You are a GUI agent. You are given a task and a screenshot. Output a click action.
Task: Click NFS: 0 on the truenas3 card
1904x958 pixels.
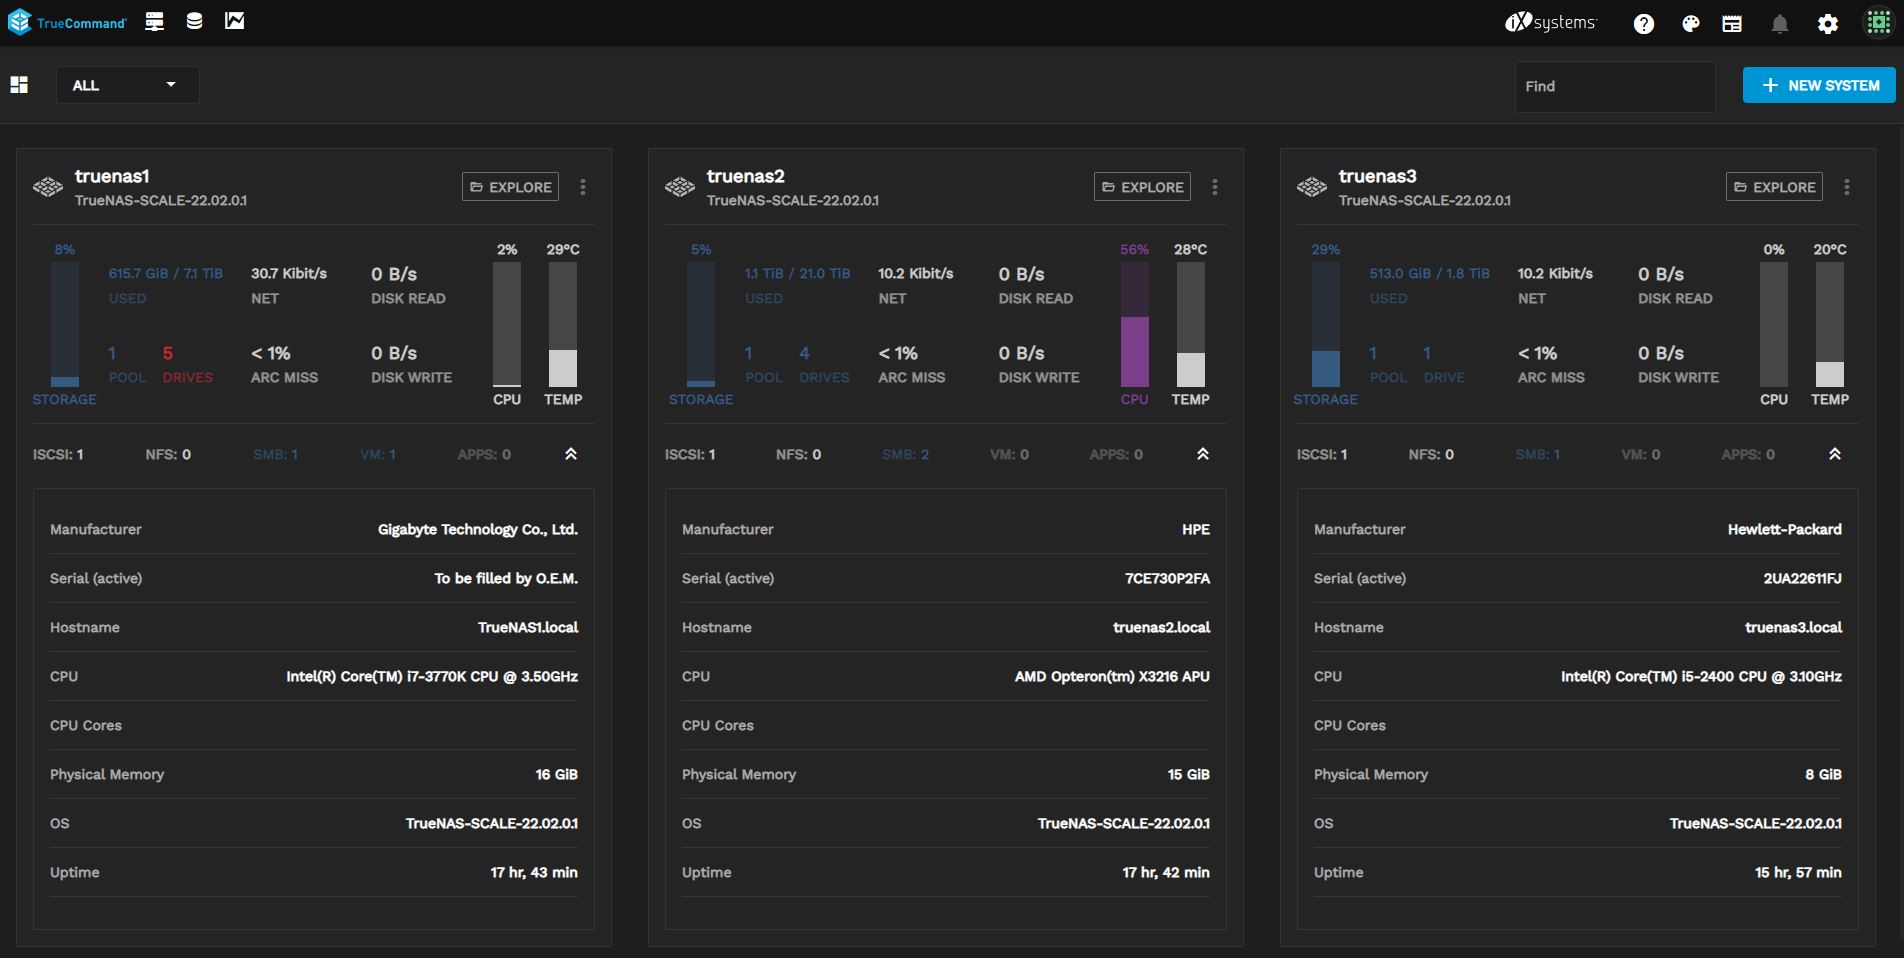coord(1431,454)
